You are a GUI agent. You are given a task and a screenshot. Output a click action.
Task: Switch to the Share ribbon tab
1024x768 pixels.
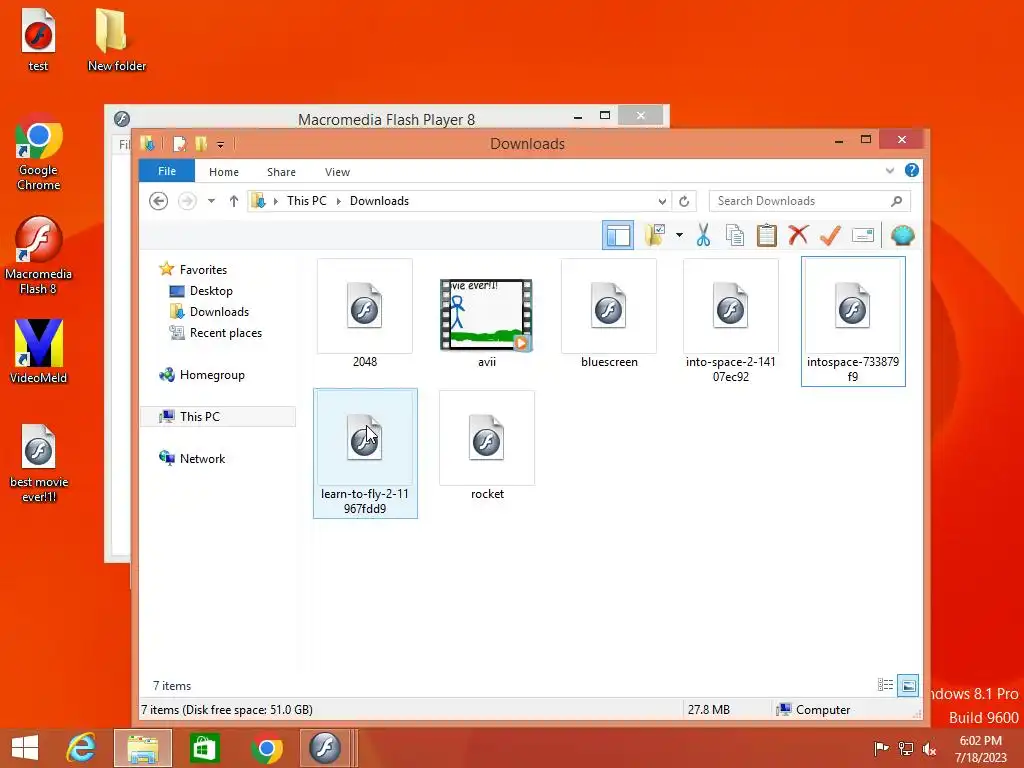(x=281, y=172)
